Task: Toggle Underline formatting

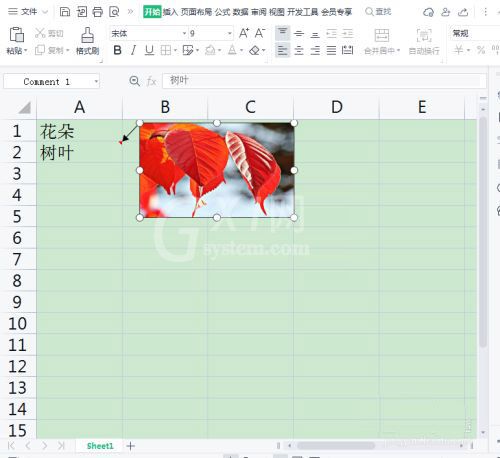Action: point(149,50)
